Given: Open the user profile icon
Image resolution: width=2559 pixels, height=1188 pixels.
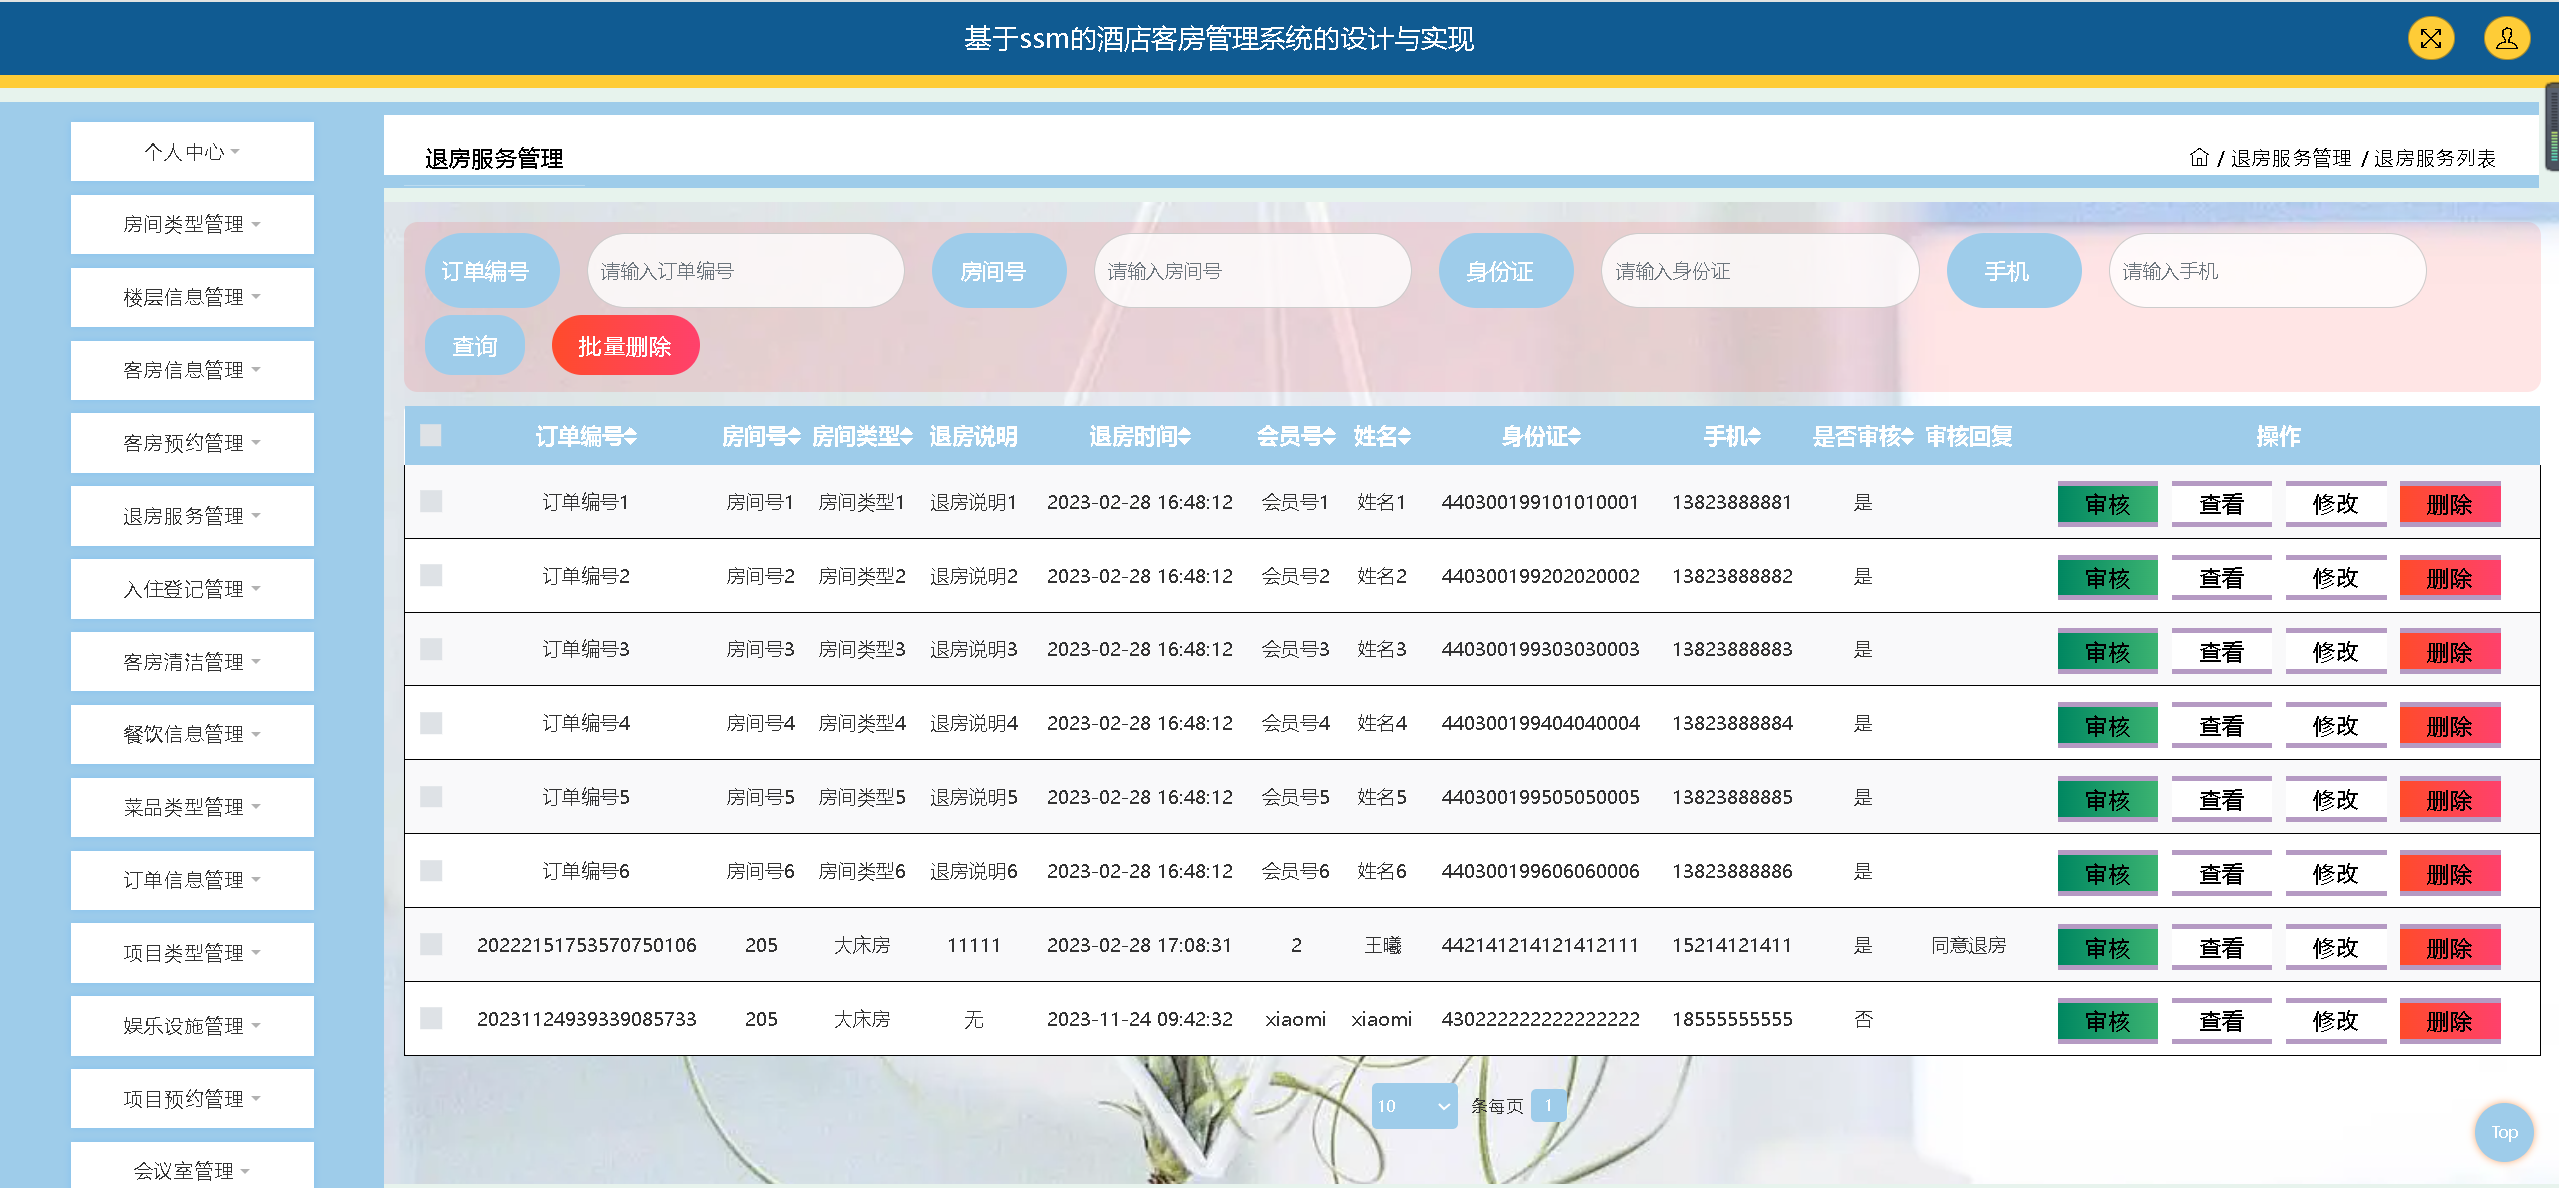Looking at the screenshot, I should tap(2506, 39).
